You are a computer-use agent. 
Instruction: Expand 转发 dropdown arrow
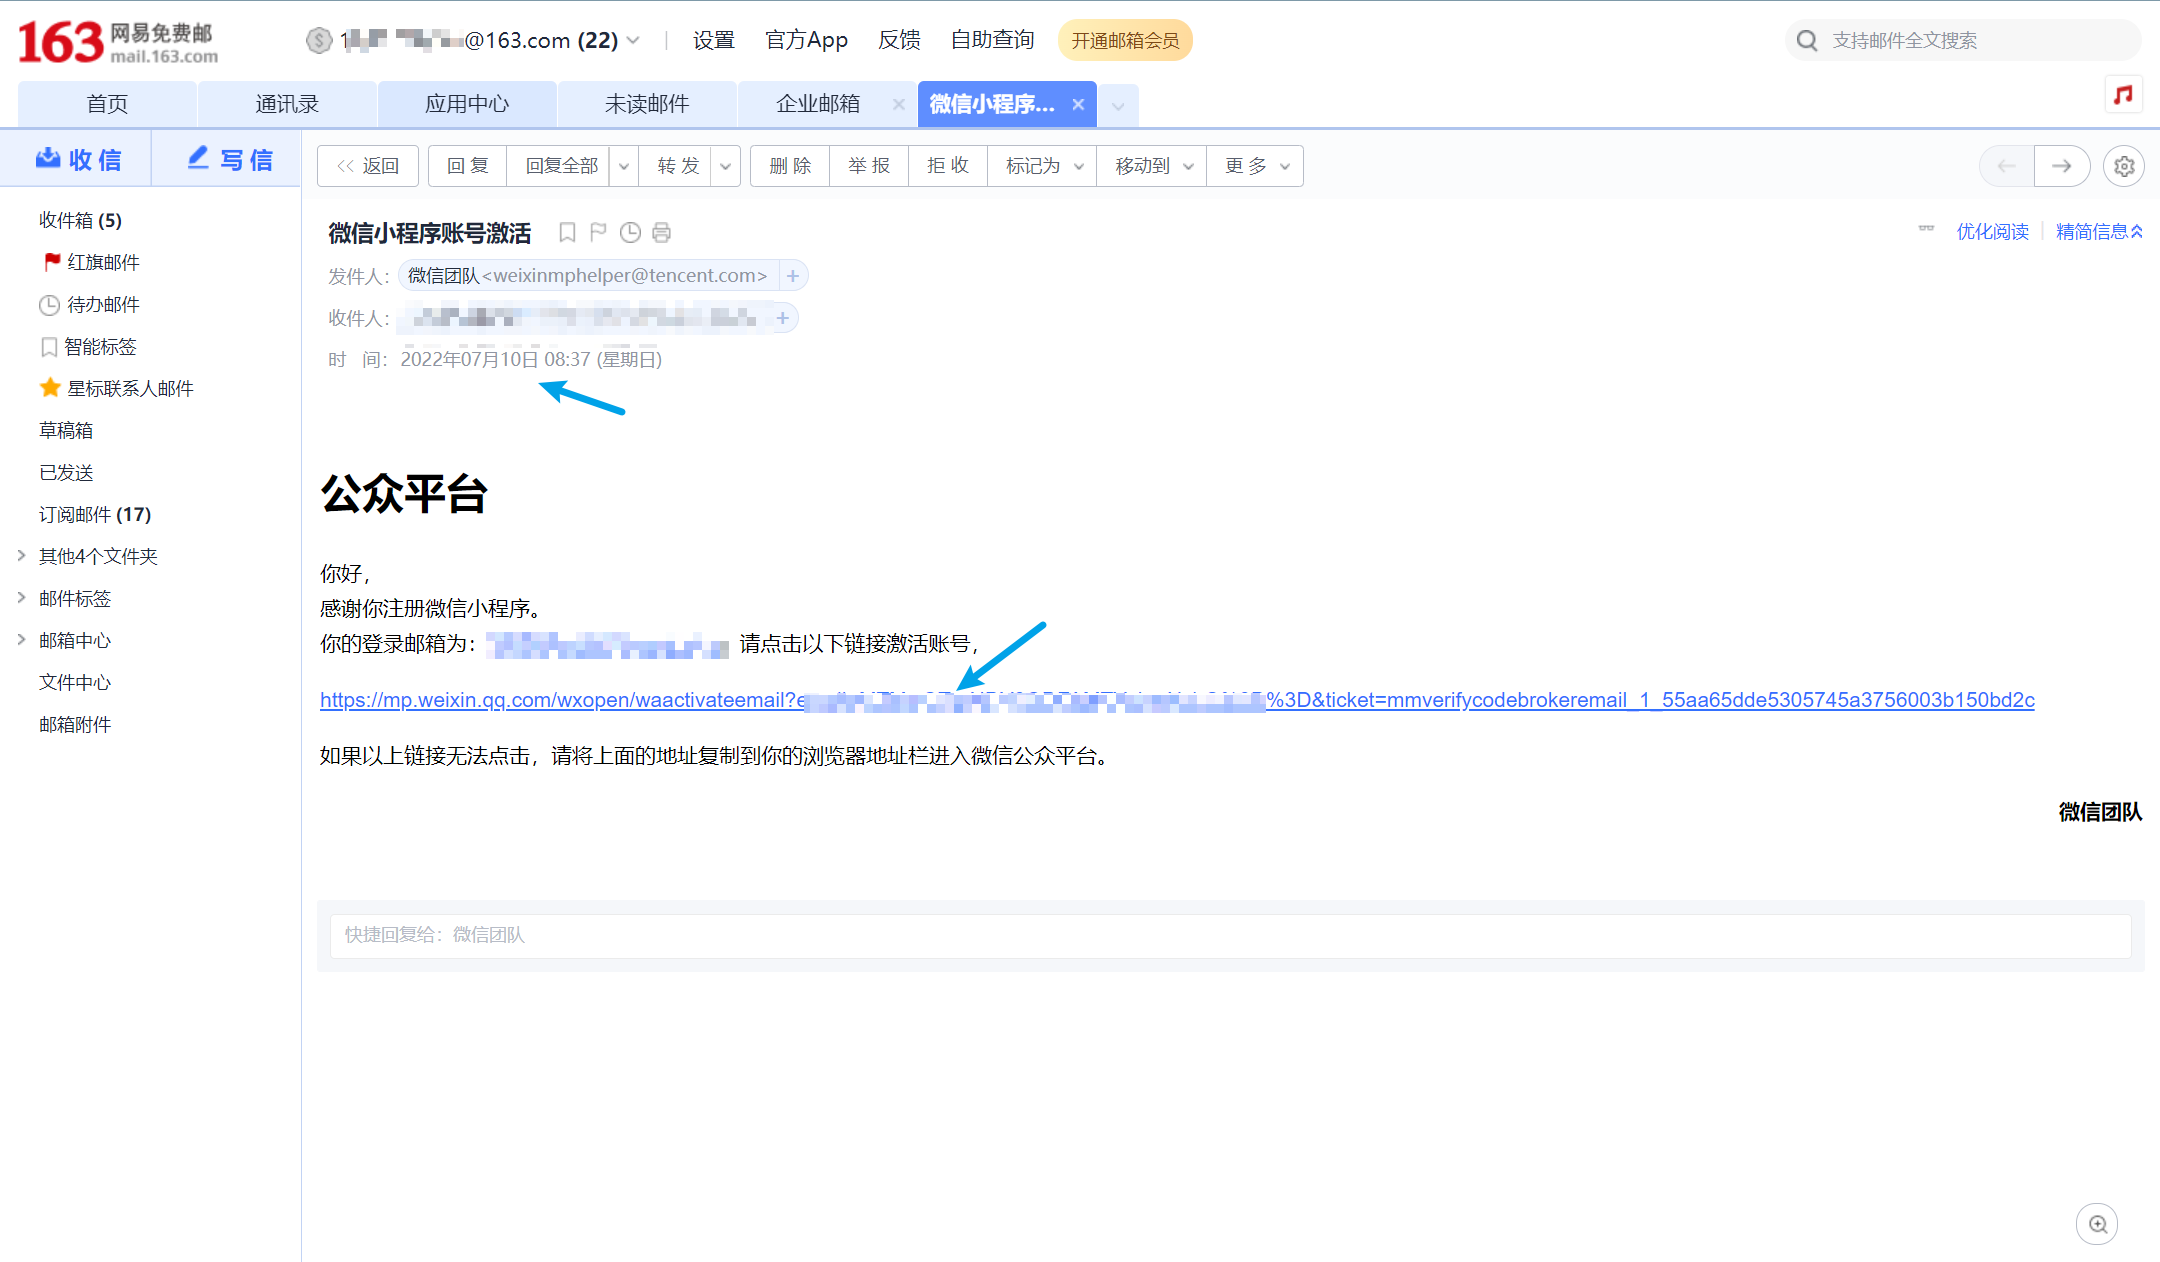pos(725,166)
